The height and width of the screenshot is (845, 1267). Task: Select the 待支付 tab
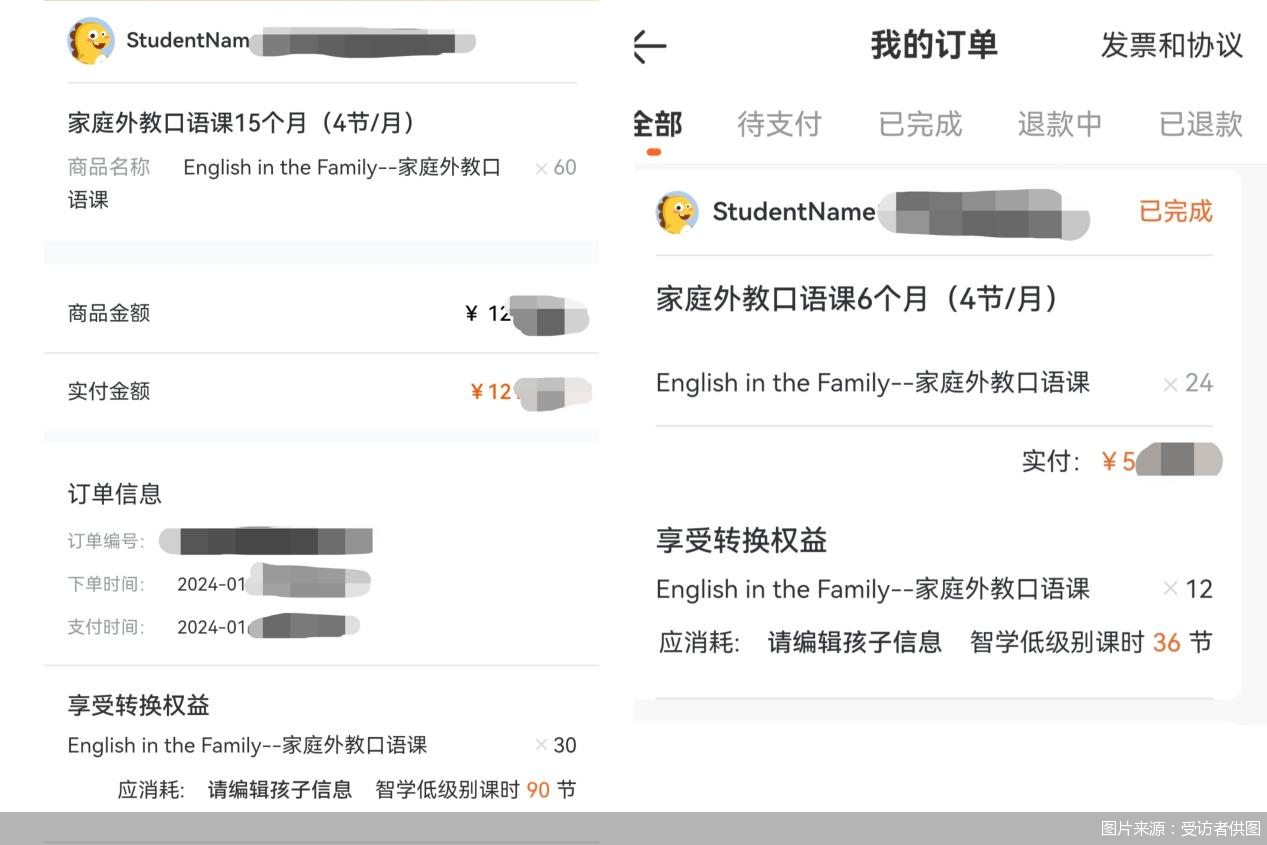(780, 124)
